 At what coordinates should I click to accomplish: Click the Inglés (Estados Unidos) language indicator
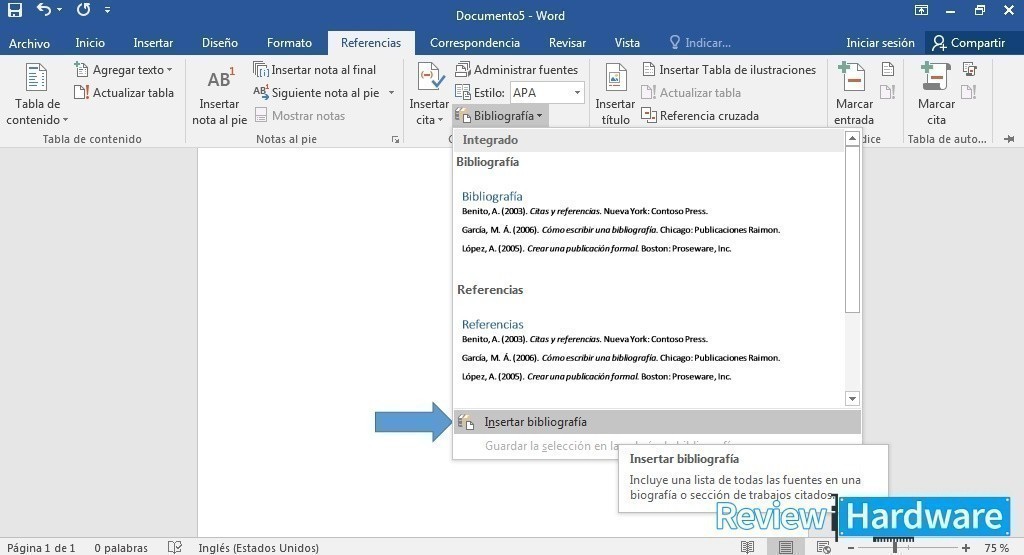(x=259, y=548)
